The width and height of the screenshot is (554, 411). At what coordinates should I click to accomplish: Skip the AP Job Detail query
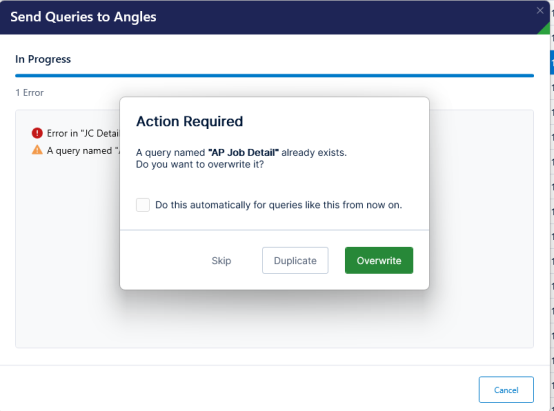(221, 260)
